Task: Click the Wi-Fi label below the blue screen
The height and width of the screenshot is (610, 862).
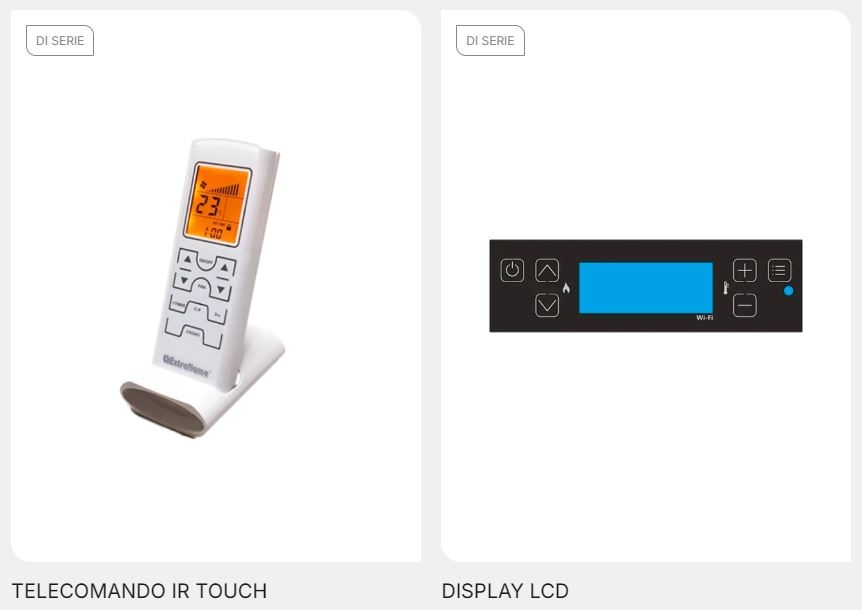Action: (x=704, y=318)
